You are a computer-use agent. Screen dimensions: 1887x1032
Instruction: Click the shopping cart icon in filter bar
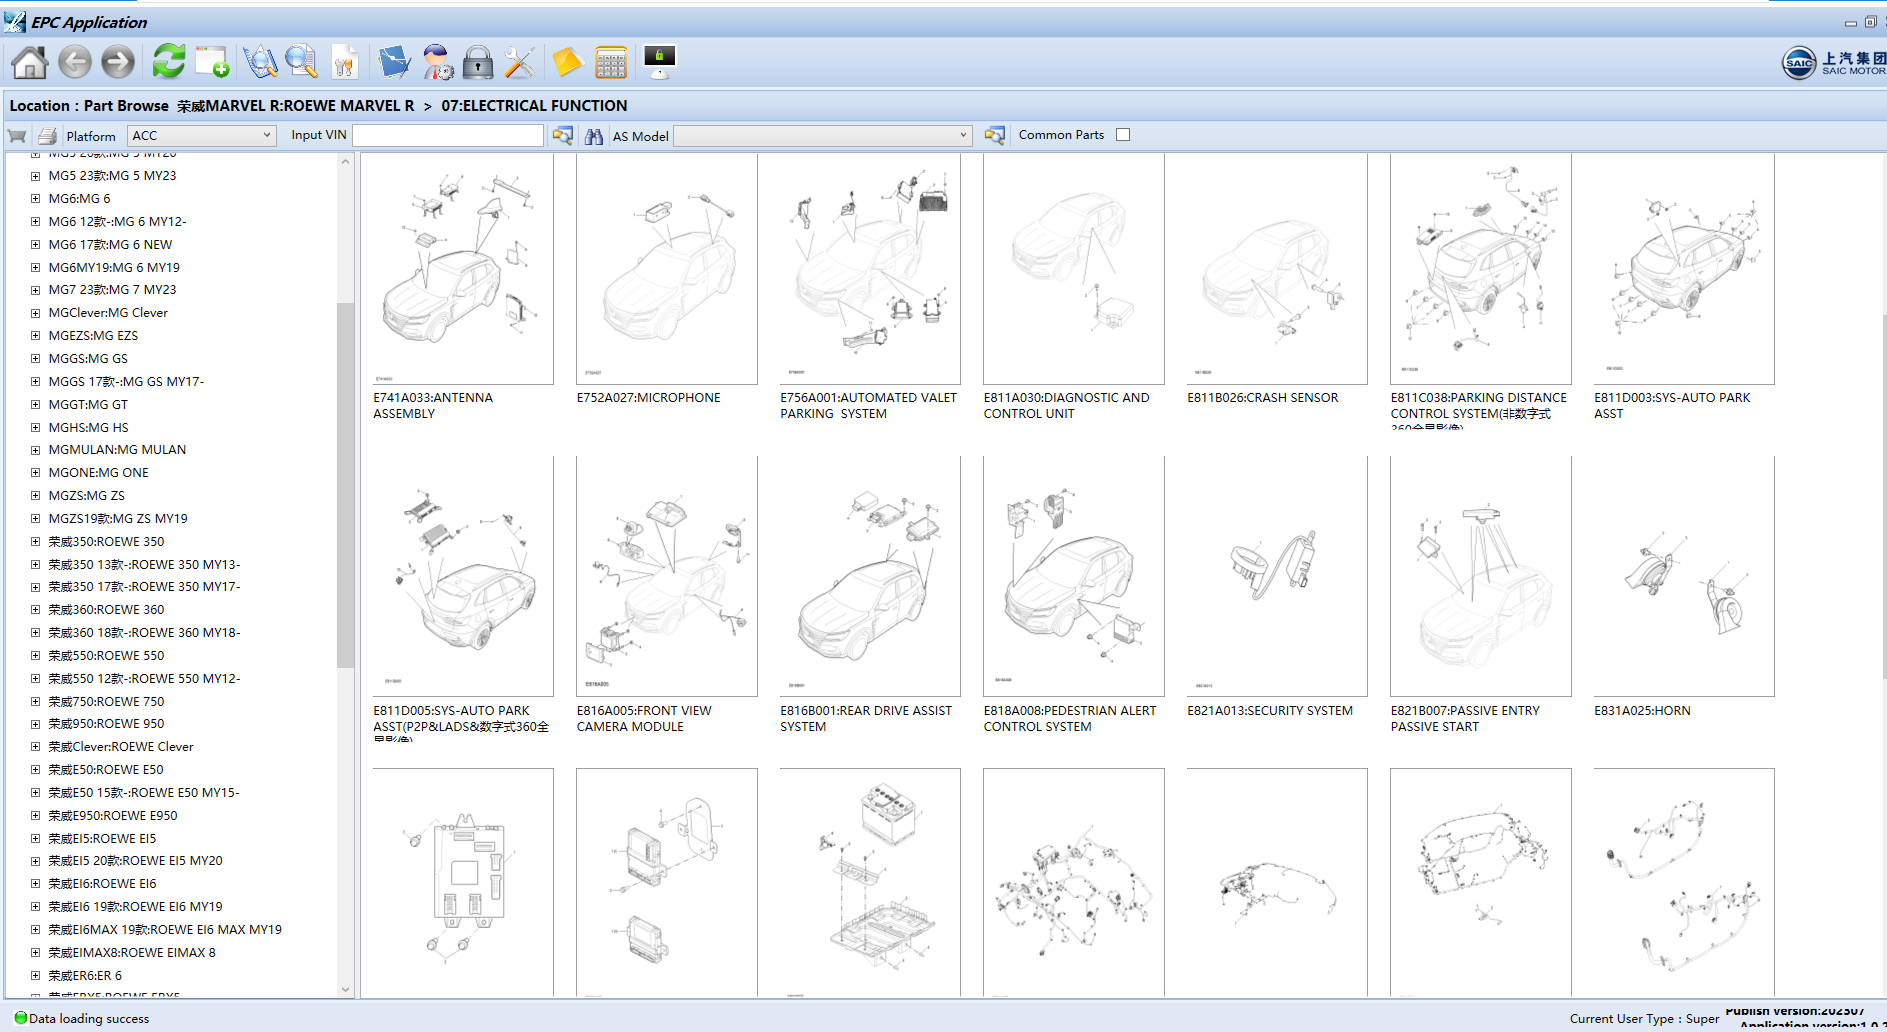[x=16, y=135]
